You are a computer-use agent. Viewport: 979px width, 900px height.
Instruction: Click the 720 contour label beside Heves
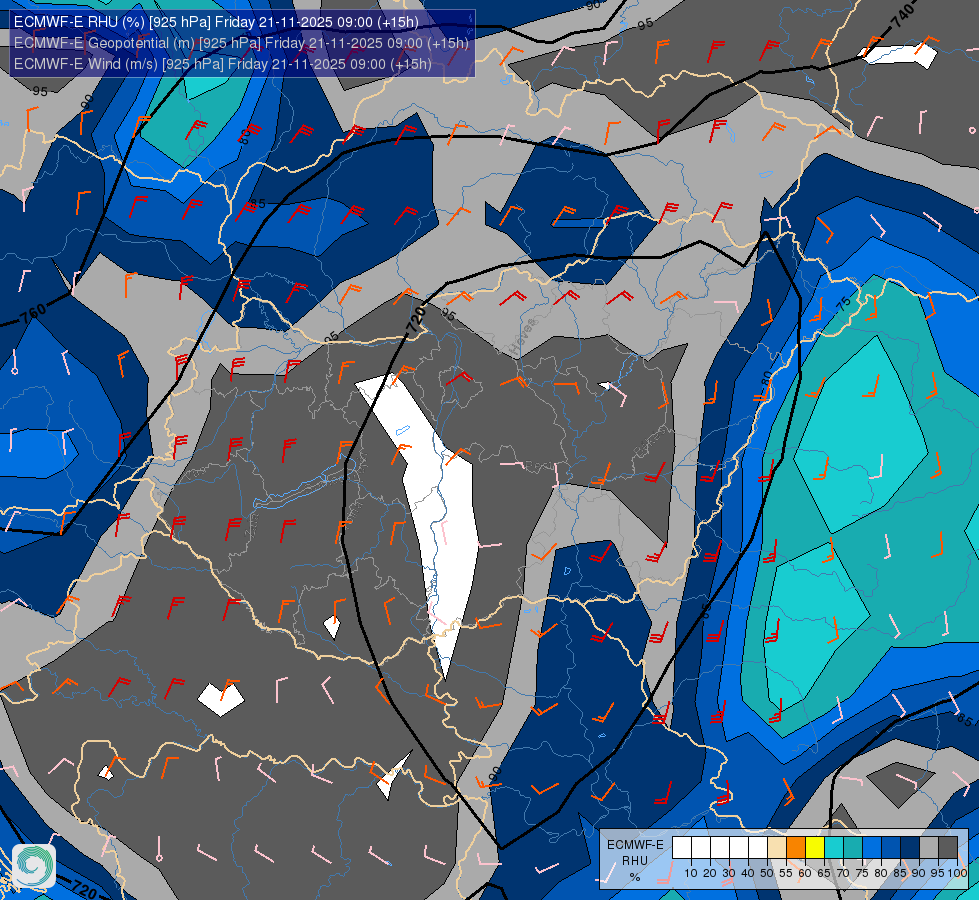coord(416,320)
